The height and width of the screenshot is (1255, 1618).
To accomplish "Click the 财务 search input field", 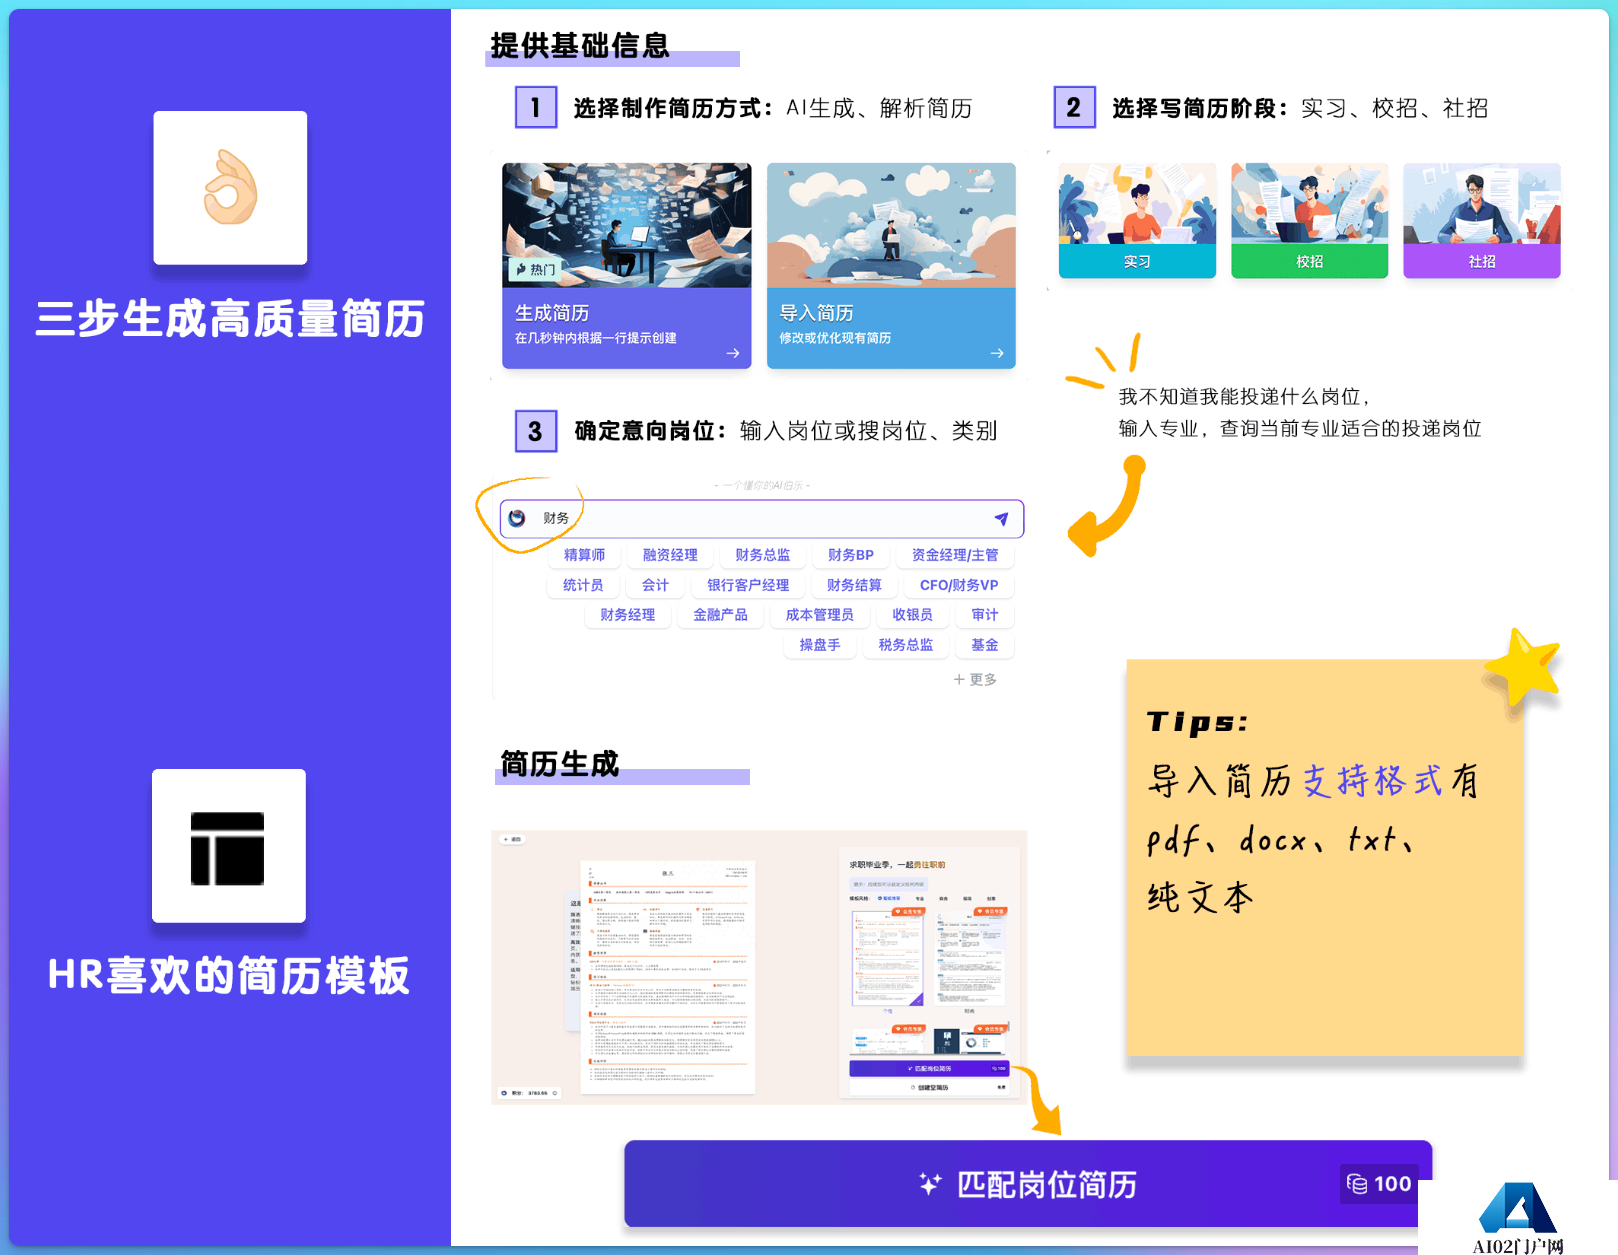I will click(762, 518).
